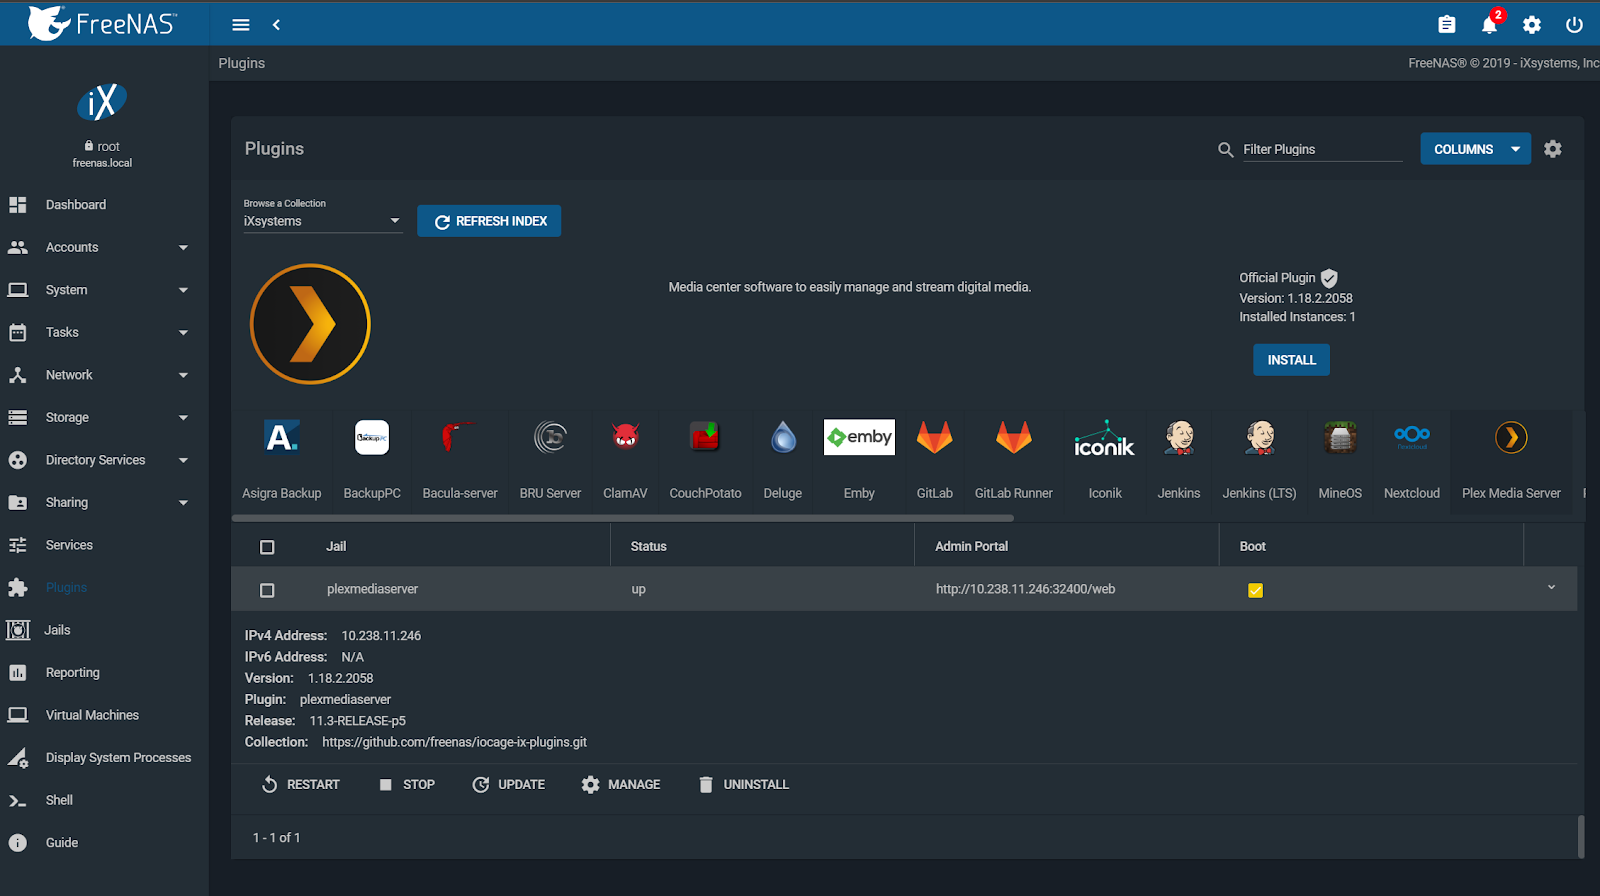This screenshot has height=896, width=1600.
Task: Click the INSTALL button
Action: coord(1291,360)
